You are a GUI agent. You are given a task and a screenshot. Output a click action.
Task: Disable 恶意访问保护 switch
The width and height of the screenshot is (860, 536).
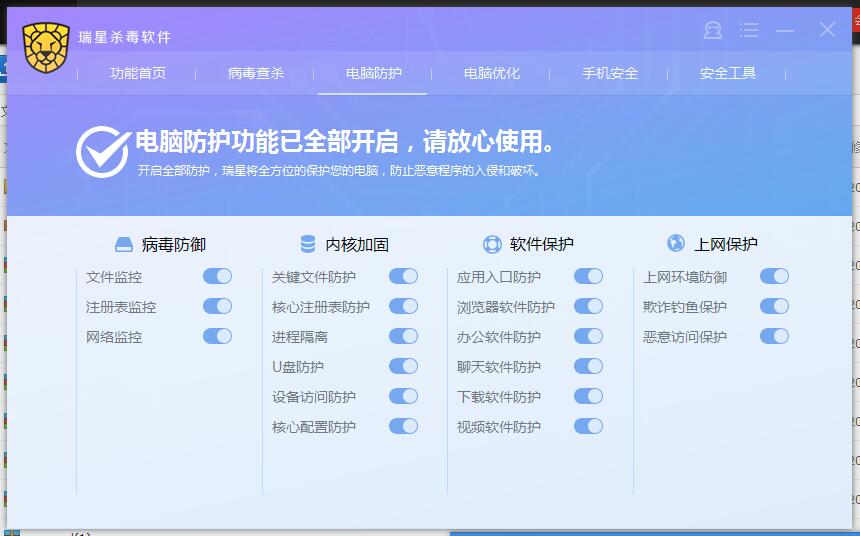pyautogui.click(x=774, y=336)
